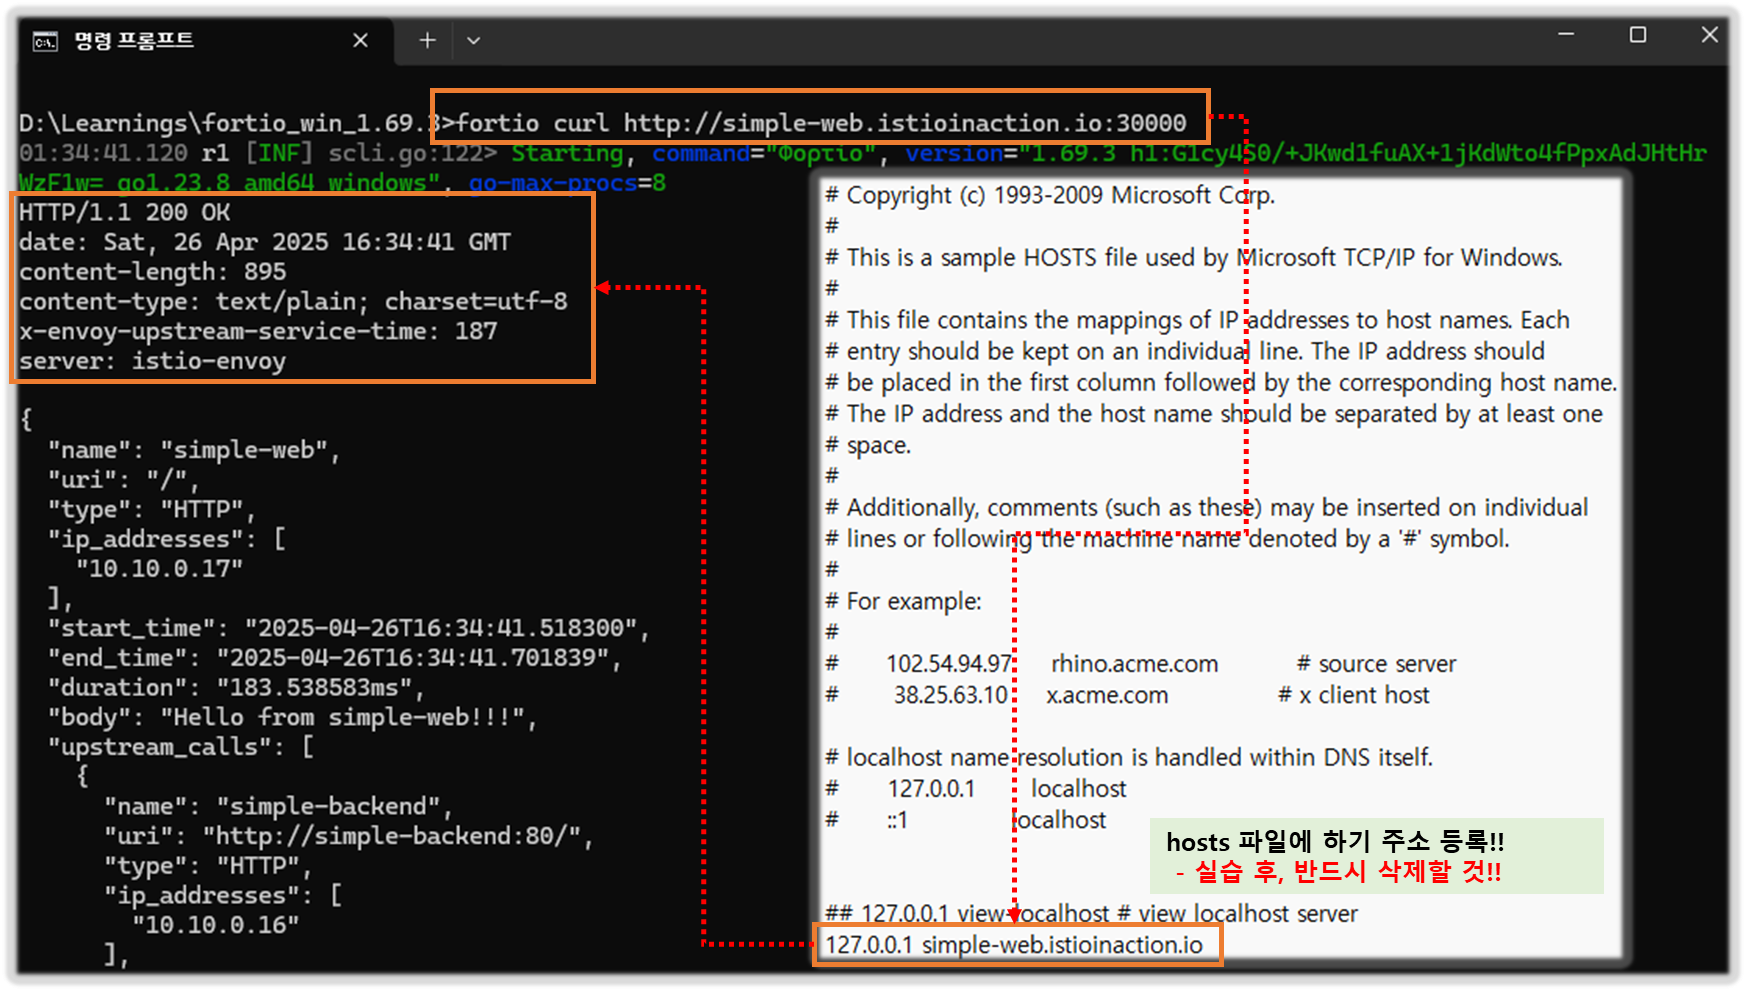This screenshot has width=1746, height=991.
Task: Click '## 127.0.0.1 view-localhost' hosts line
Action: pyautogui.click(x=1091, y=914)
